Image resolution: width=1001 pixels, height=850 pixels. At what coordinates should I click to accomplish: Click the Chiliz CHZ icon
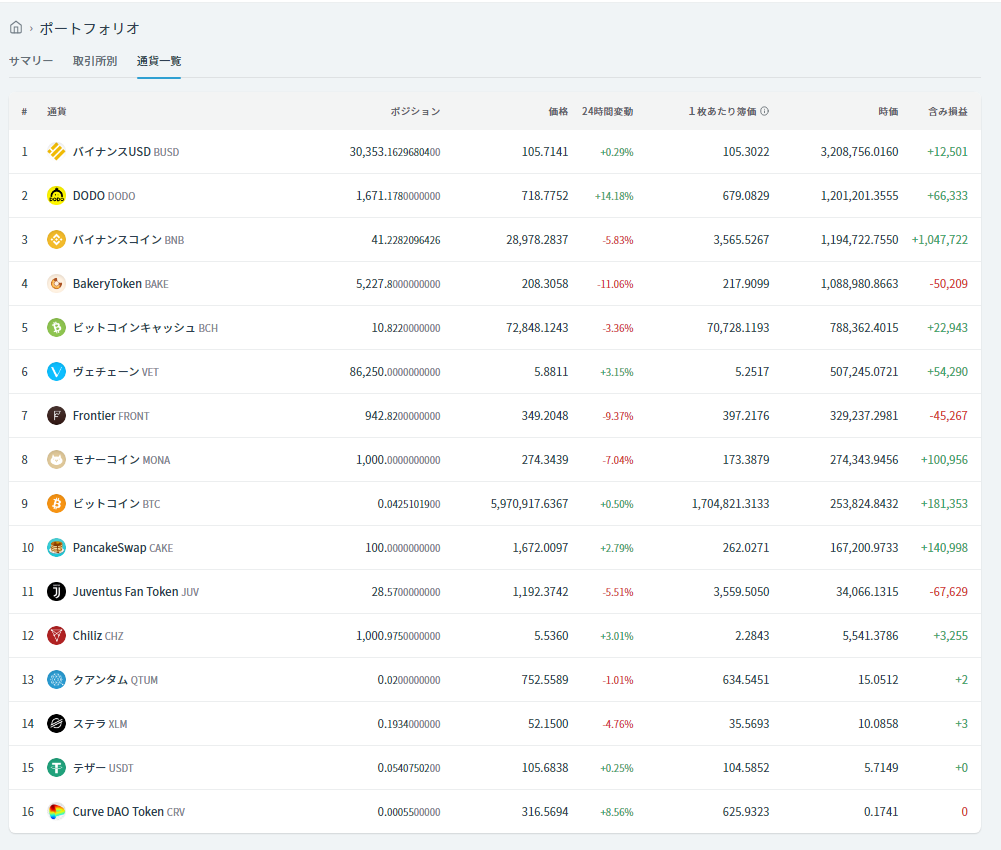click(x=56, y=636)
